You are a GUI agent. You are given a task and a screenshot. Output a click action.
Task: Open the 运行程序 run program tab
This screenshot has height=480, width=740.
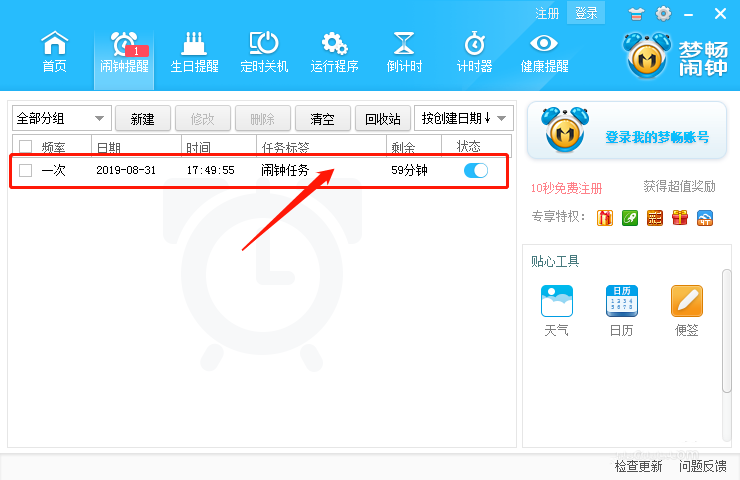click(334, 52)
